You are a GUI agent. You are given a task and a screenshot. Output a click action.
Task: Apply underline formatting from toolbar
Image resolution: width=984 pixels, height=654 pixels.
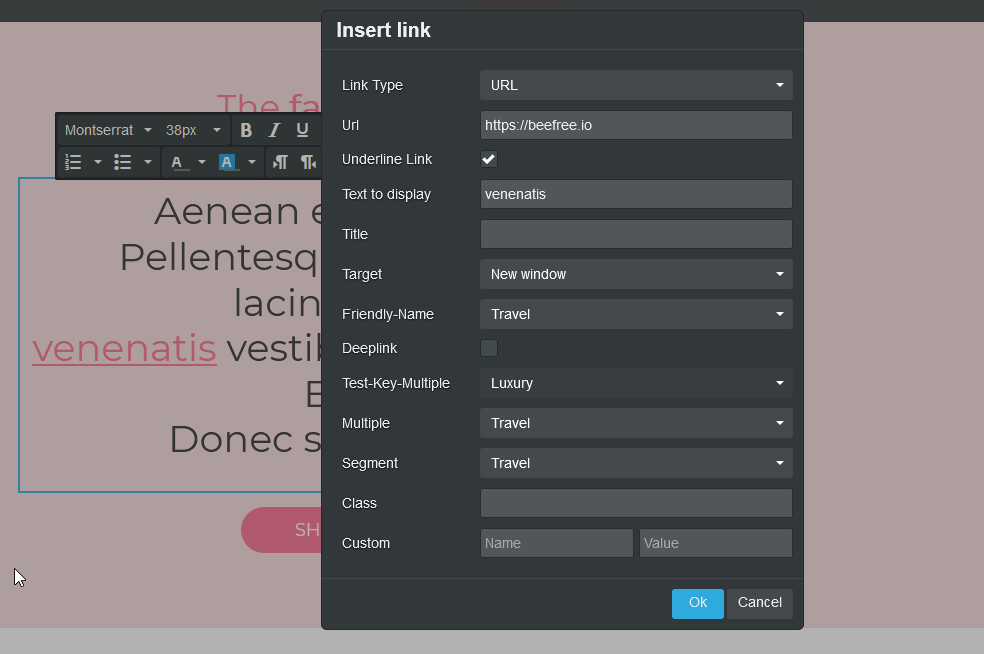coord(302,131)
